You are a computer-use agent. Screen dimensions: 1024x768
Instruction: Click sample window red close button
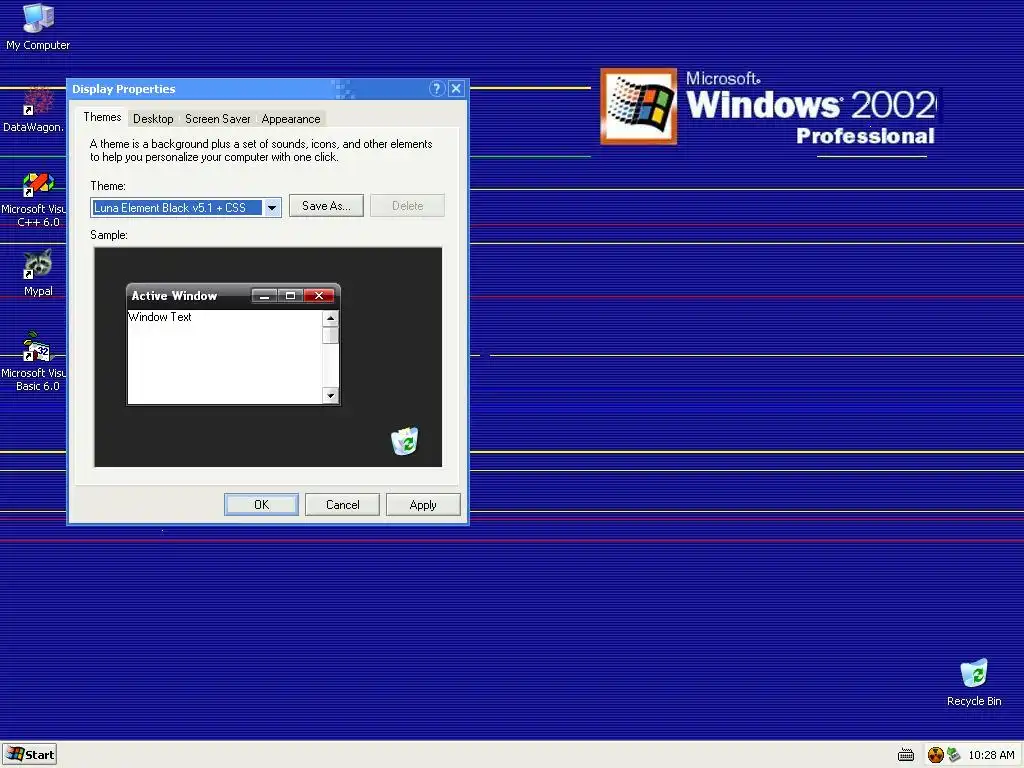319,296
